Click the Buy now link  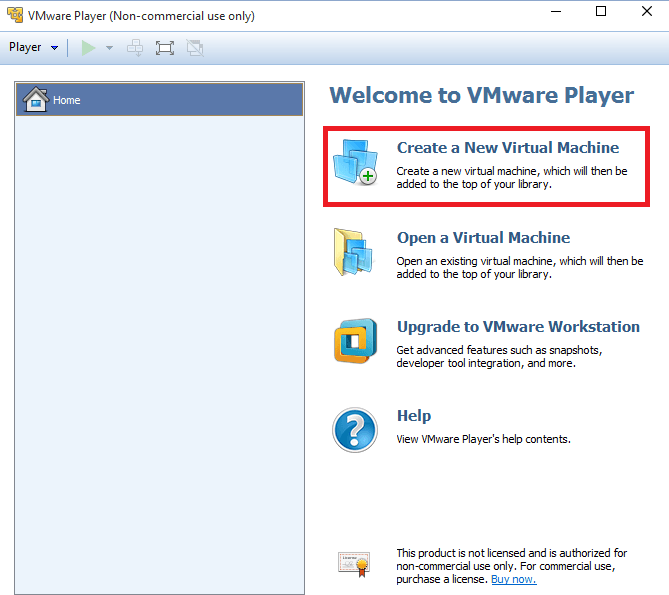pos(514,579)
